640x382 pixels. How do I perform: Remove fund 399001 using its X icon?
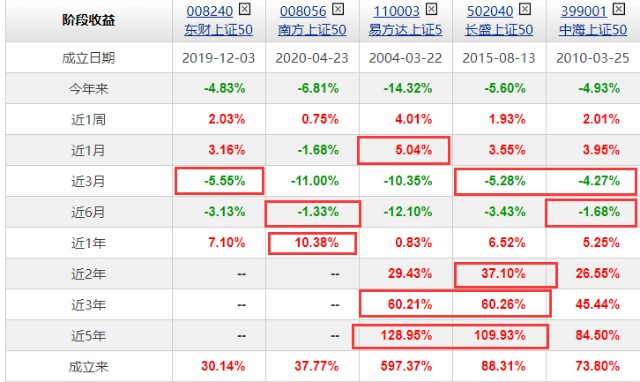click(619, 9)
